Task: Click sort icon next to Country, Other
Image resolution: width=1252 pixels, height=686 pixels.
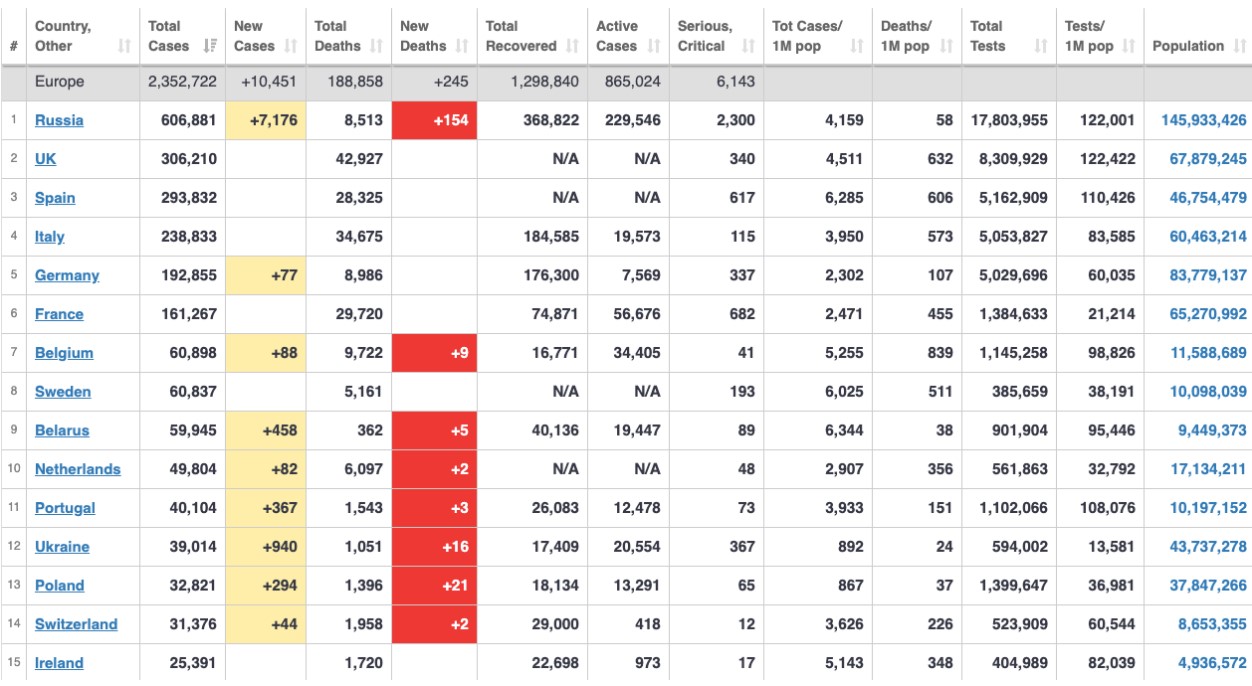Action: pos(124,46)
